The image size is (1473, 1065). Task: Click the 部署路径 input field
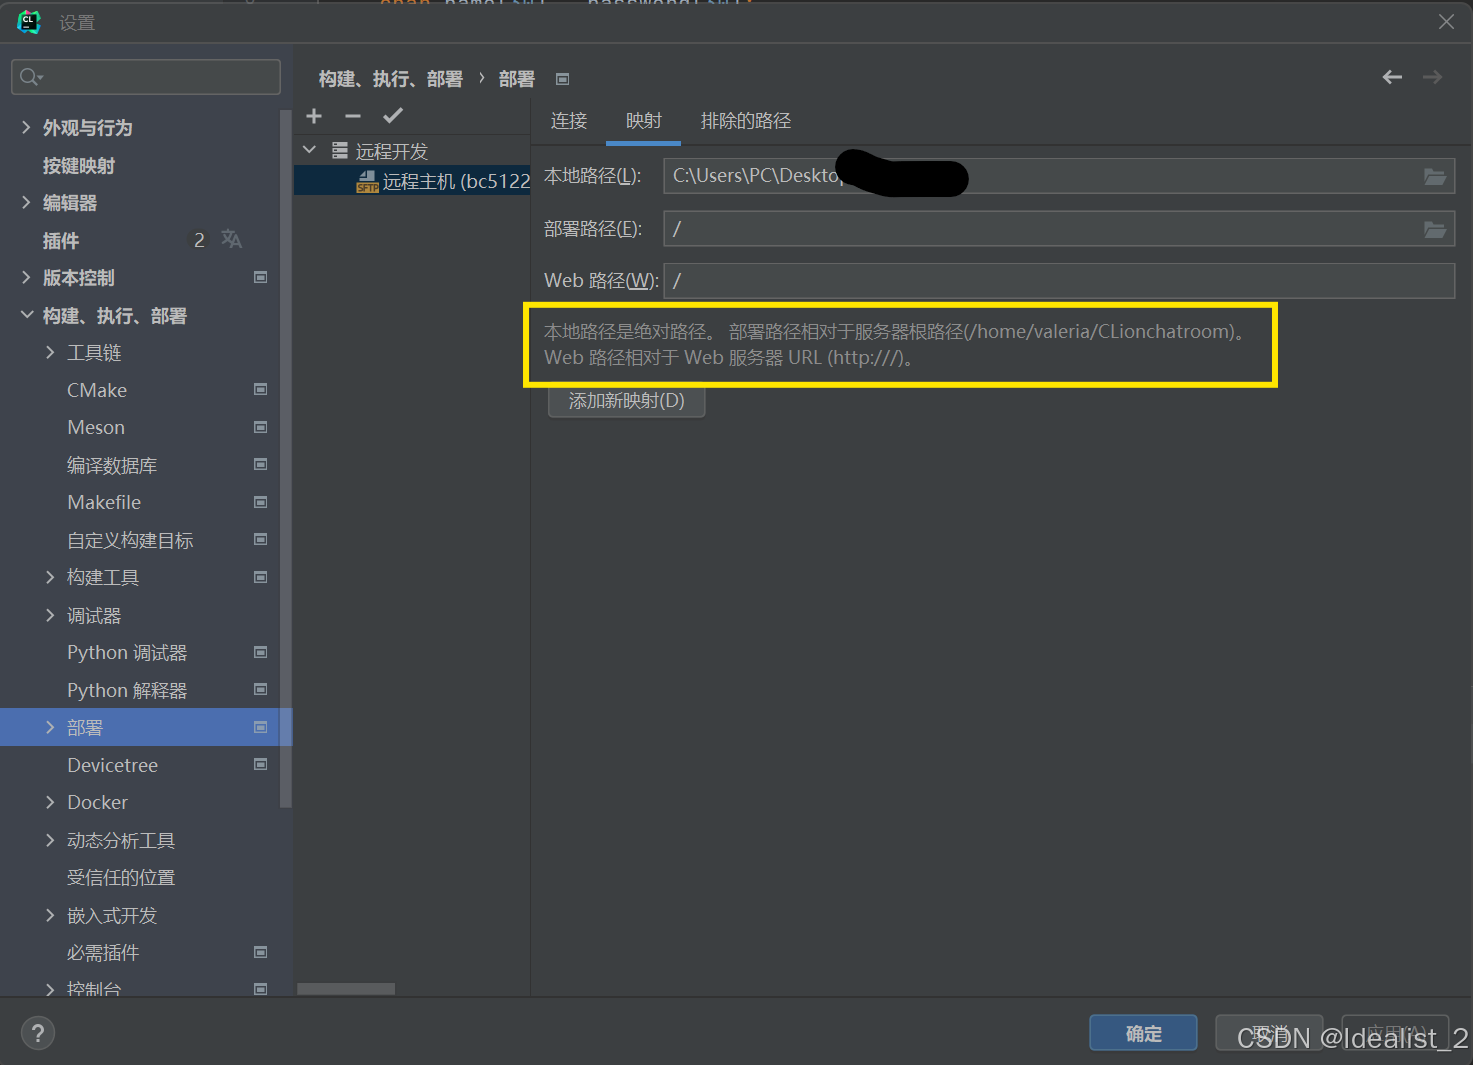pos(1059,229)
